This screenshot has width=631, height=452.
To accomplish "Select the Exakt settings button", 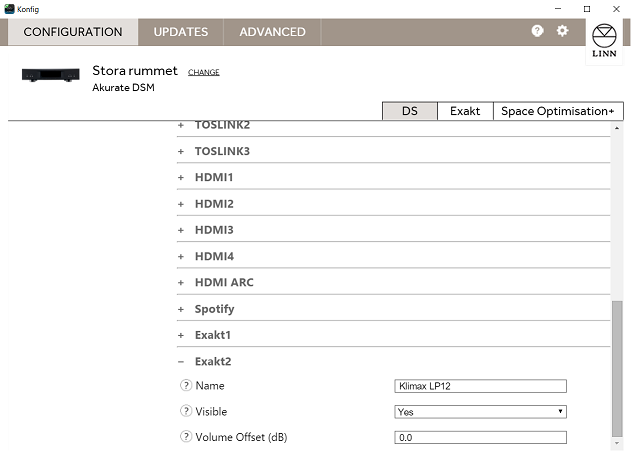I will point(465,111).
